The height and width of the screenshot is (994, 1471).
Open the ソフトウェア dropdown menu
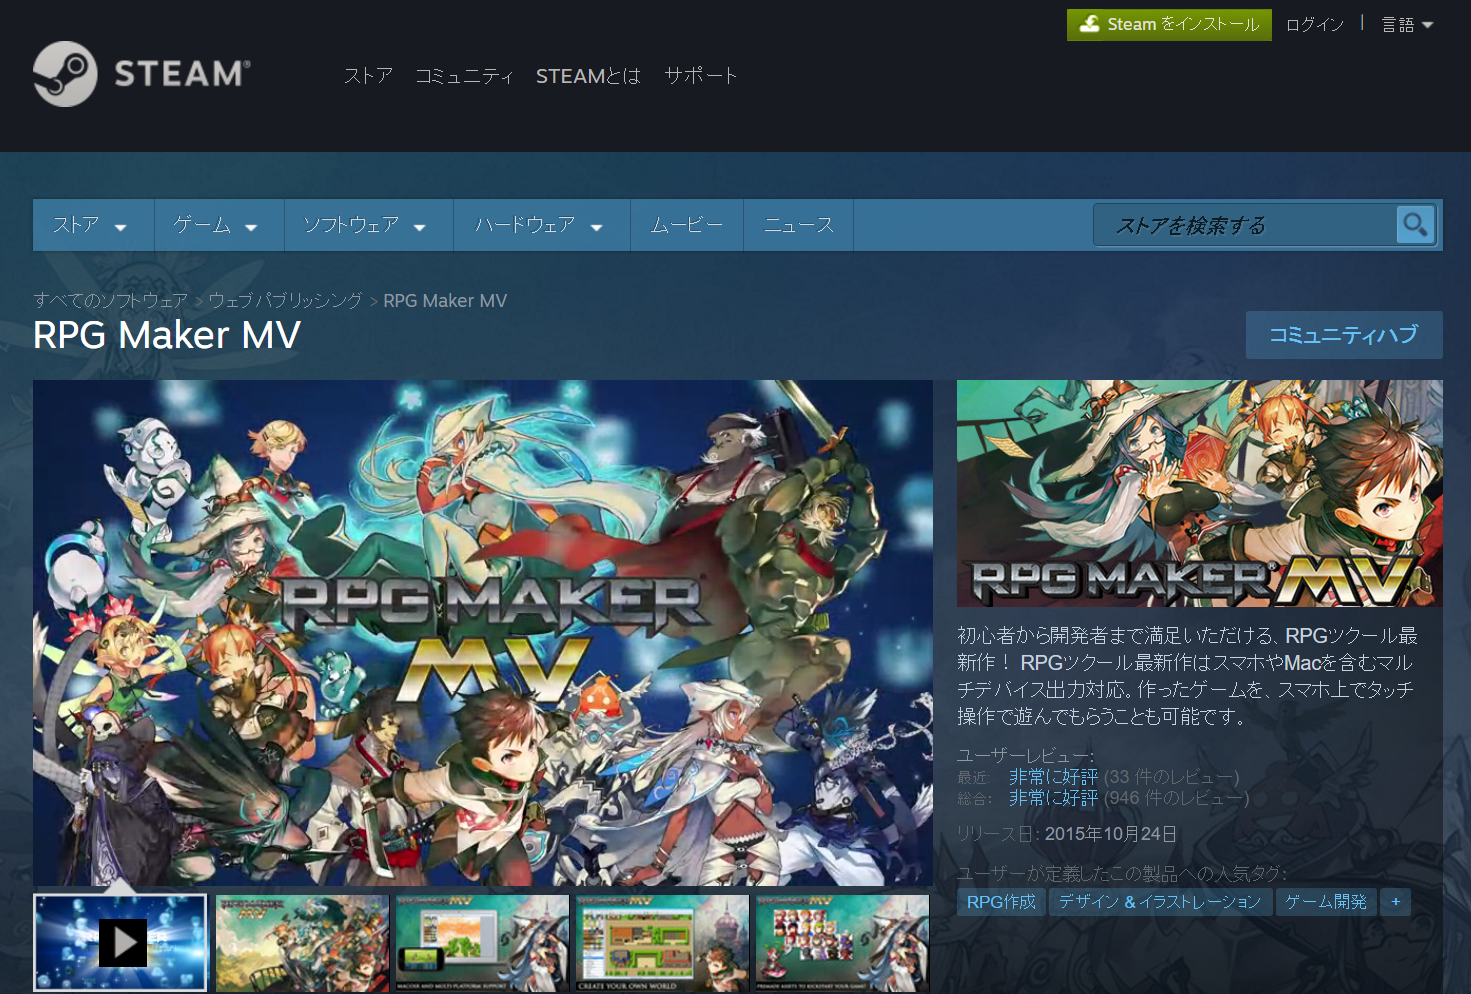coord(367,224)
